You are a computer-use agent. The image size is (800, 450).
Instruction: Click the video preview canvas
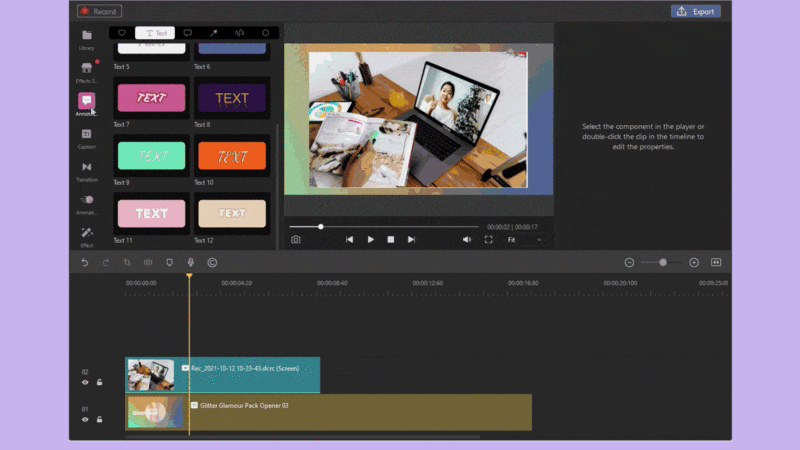(x=418, y=119)
